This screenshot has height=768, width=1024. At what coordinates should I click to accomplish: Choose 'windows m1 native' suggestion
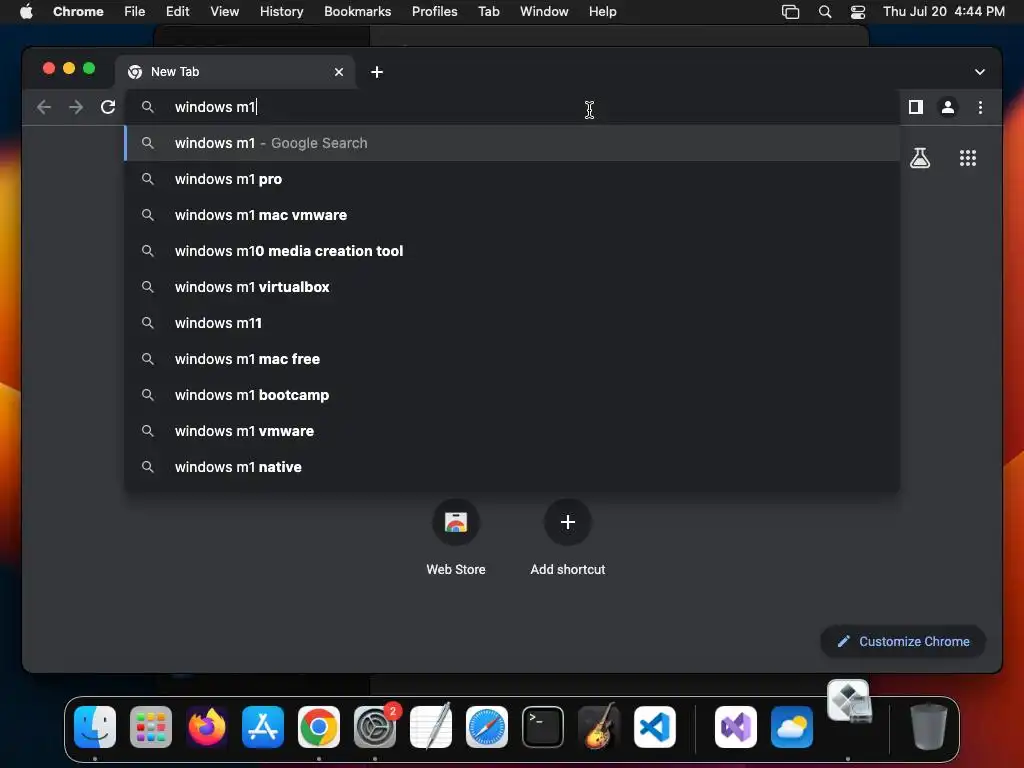click(512, 467)
